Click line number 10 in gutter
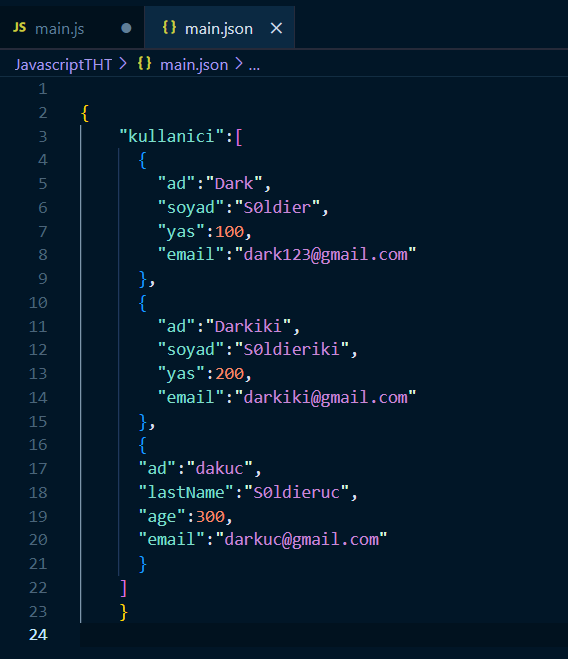568x659 pixels. coord(38,303)
